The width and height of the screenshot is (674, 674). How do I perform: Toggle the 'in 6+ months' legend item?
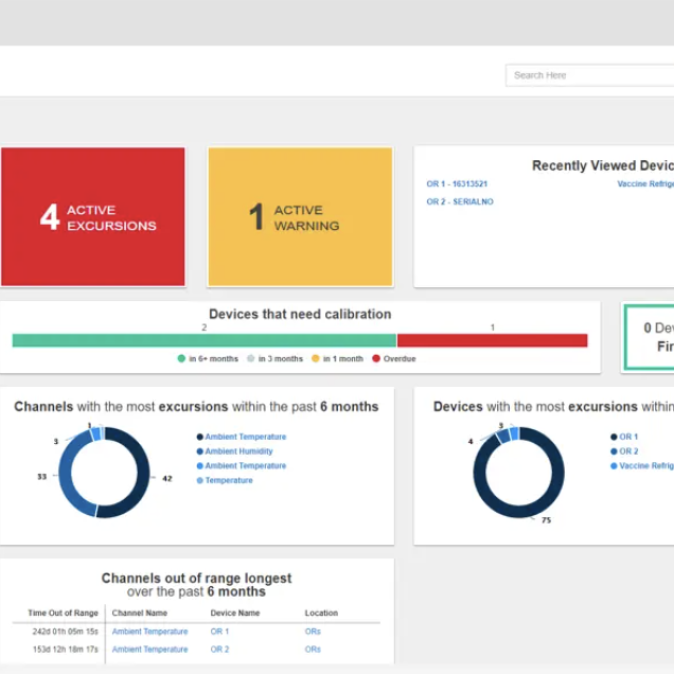tap(209, 358)
